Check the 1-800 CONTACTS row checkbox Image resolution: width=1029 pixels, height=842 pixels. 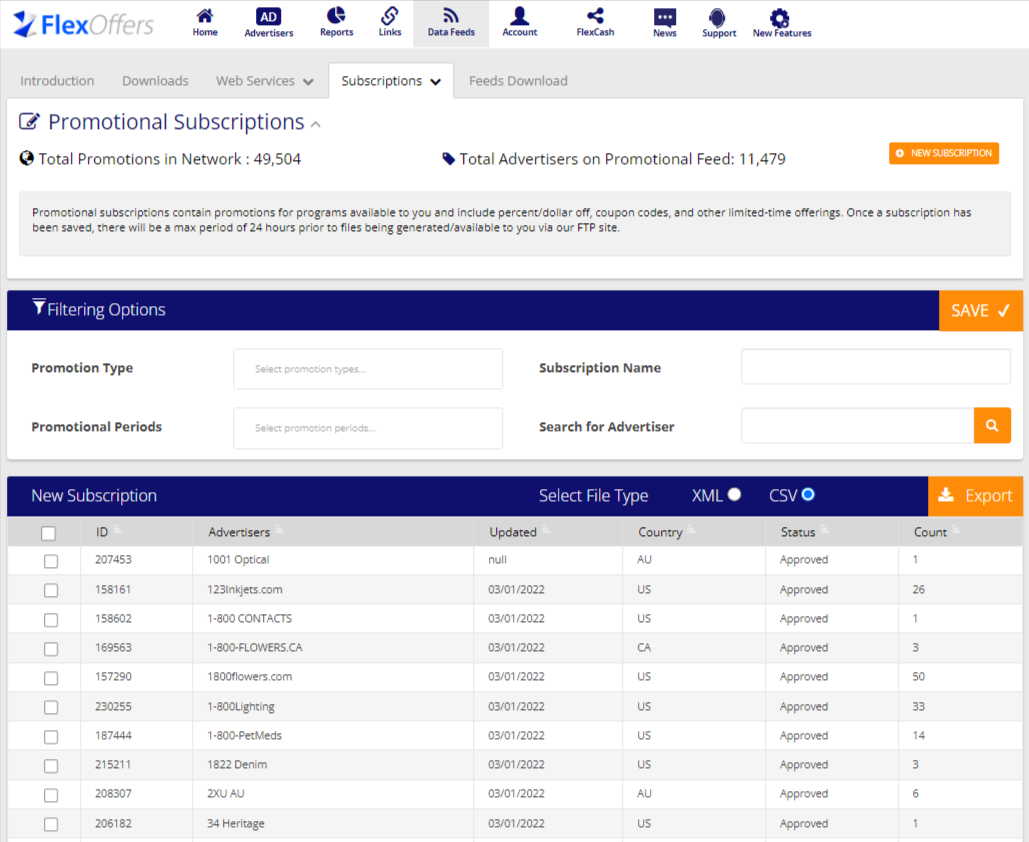51,620
